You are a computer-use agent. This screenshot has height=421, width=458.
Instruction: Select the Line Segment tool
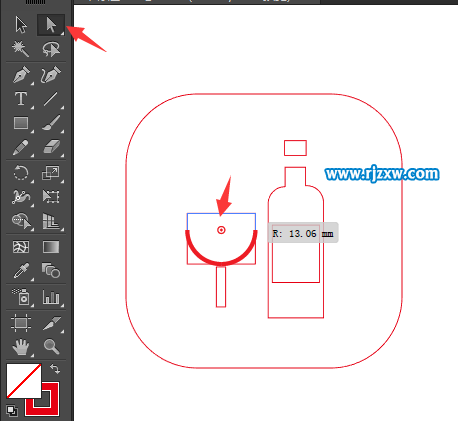pyautogui.click(x=51, y=99)
